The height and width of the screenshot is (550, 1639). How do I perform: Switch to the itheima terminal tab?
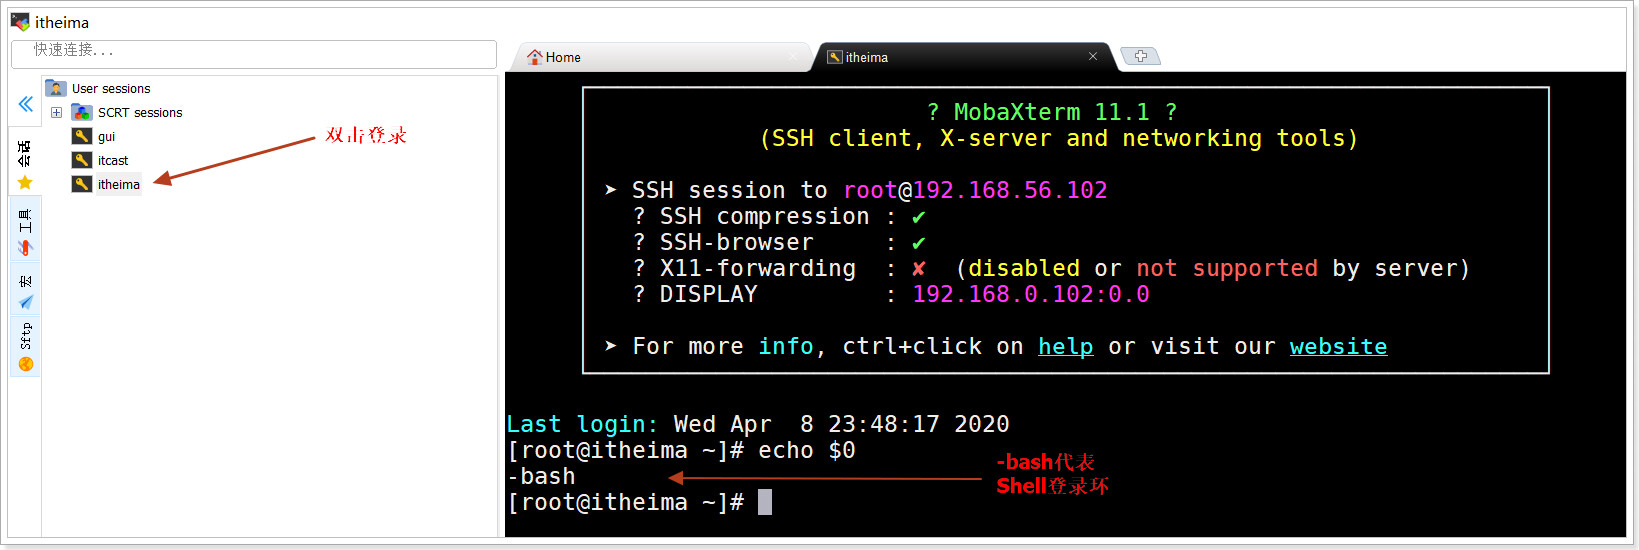[x=964, y=57]
